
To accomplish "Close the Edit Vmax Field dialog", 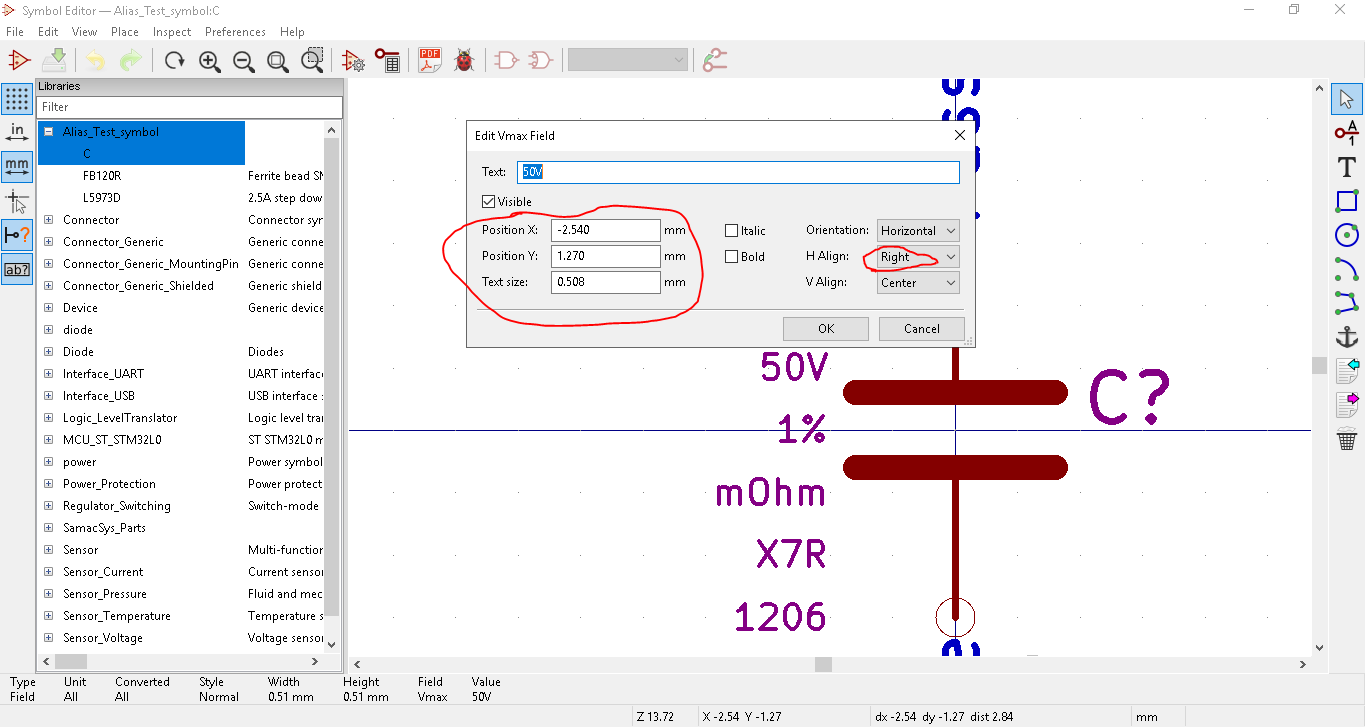I will tap(959, 135).
